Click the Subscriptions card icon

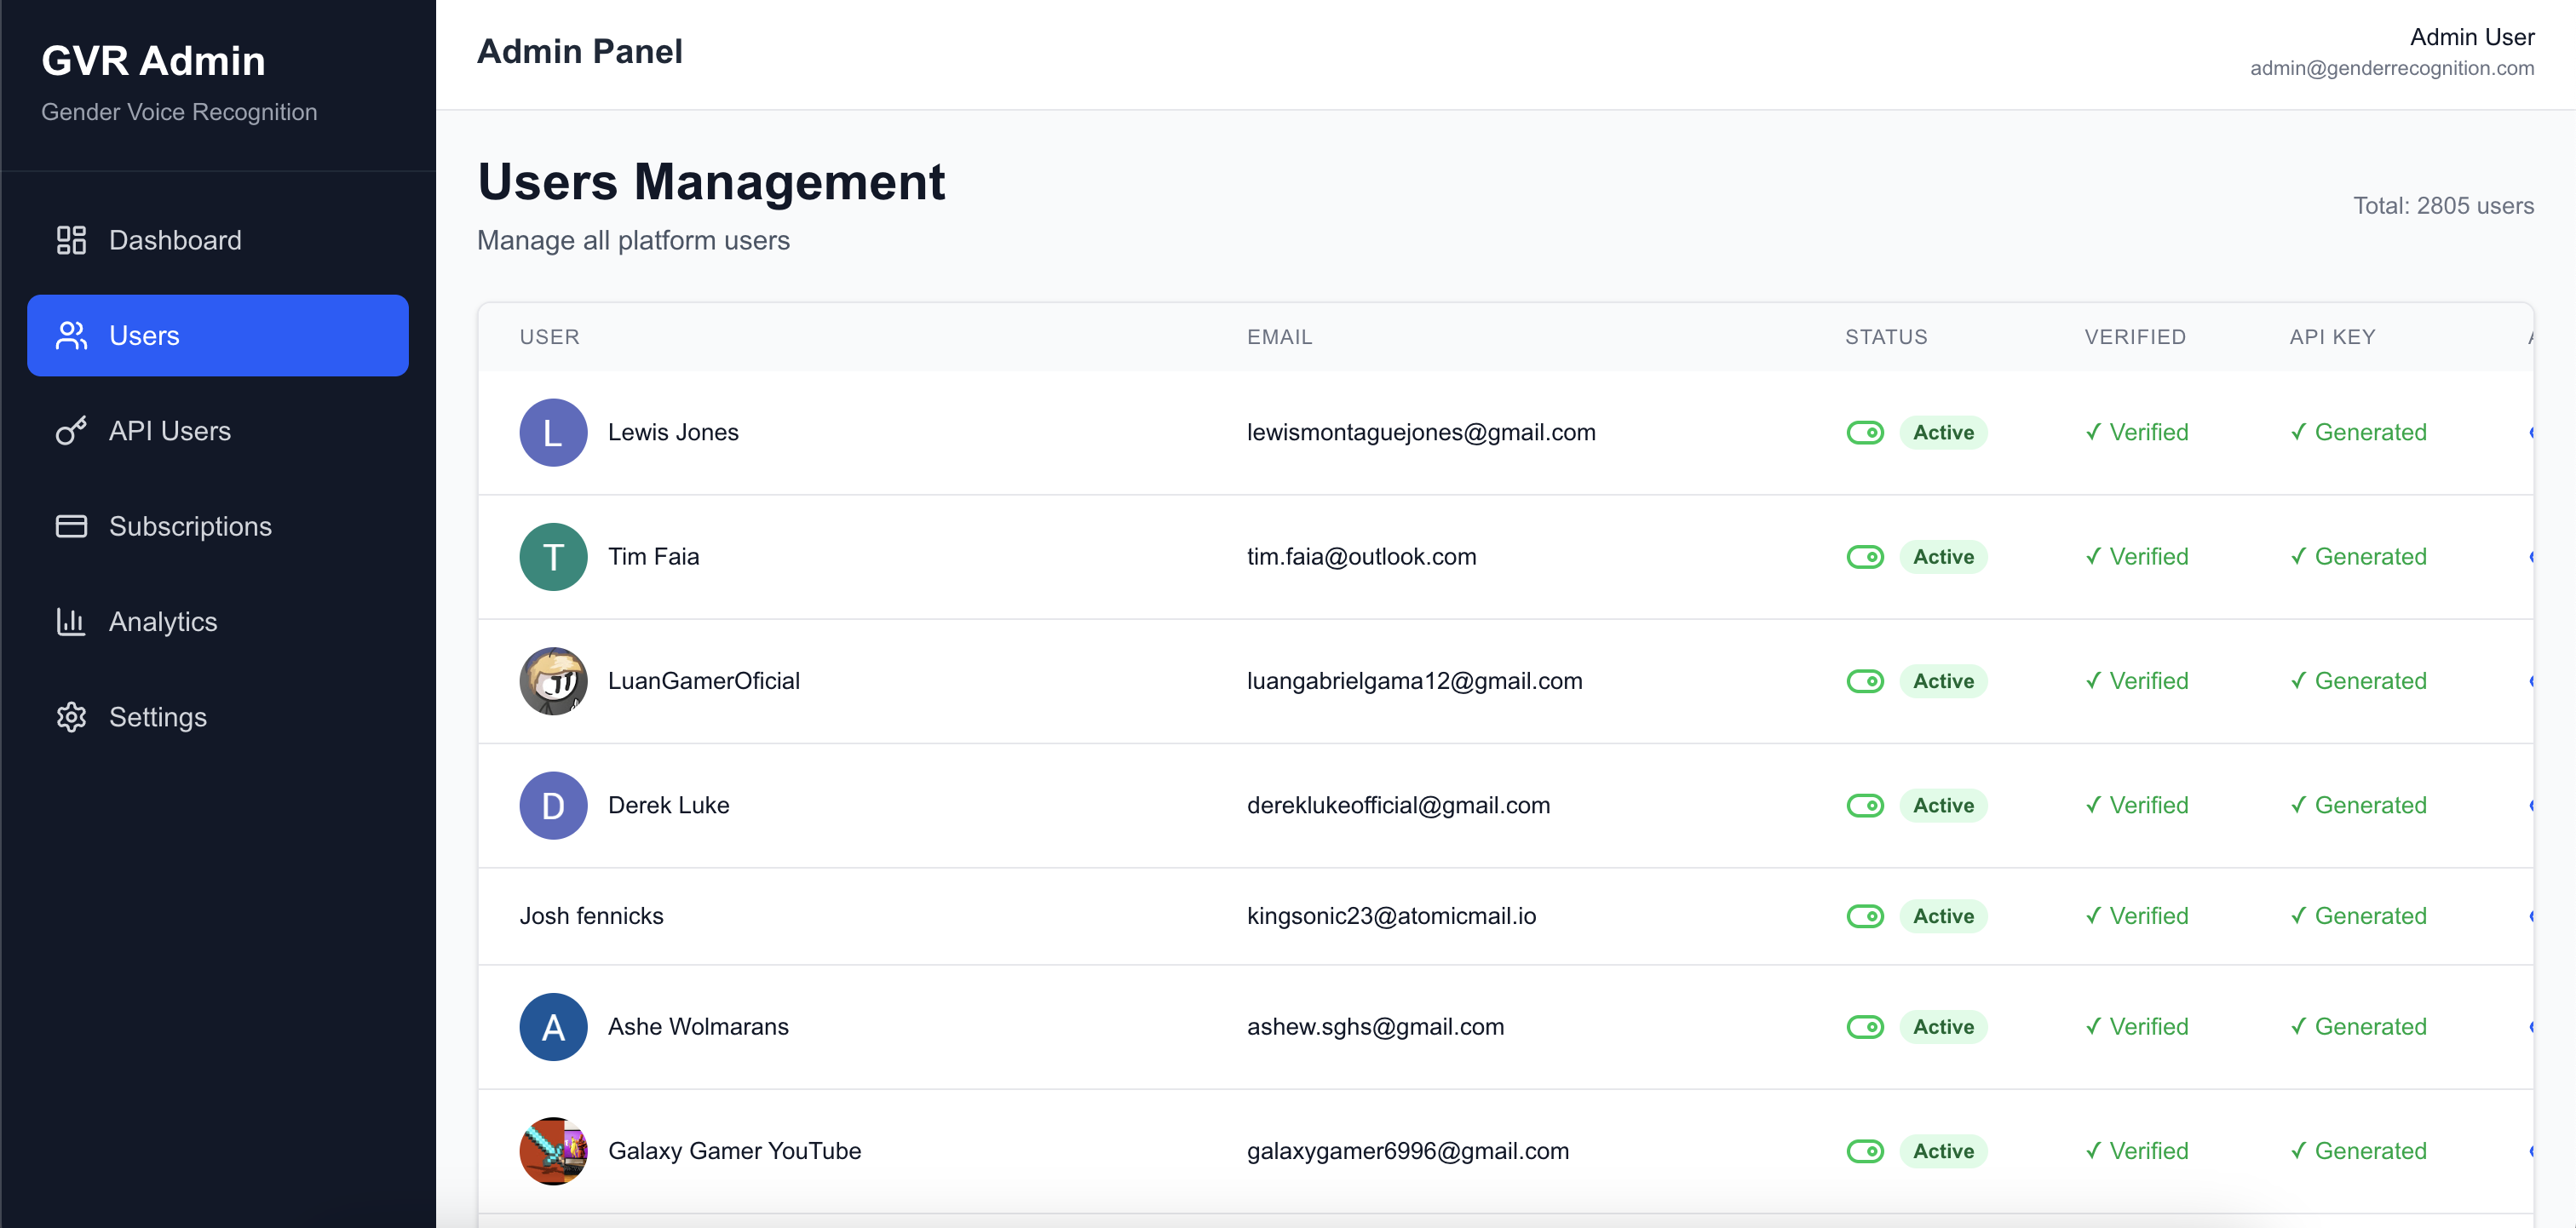[71, 526]
